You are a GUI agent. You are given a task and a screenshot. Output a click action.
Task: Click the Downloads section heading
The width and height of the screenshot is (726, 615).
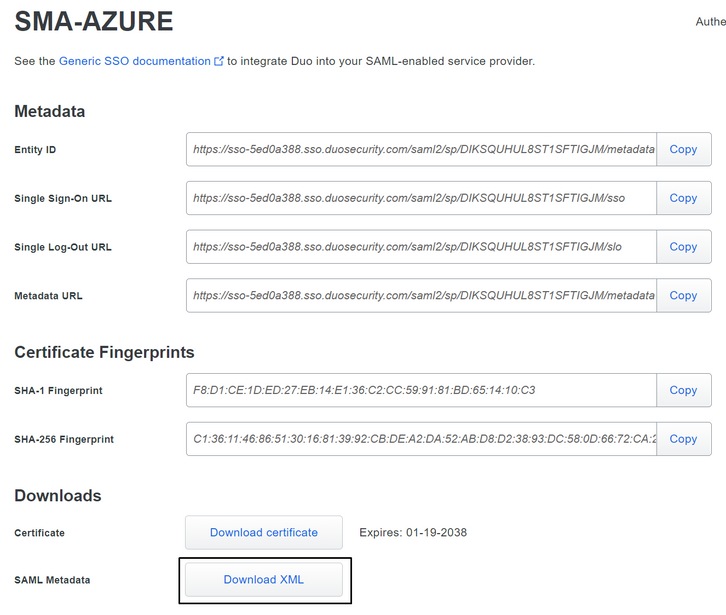pyautogui.click(x=58, y=495)
